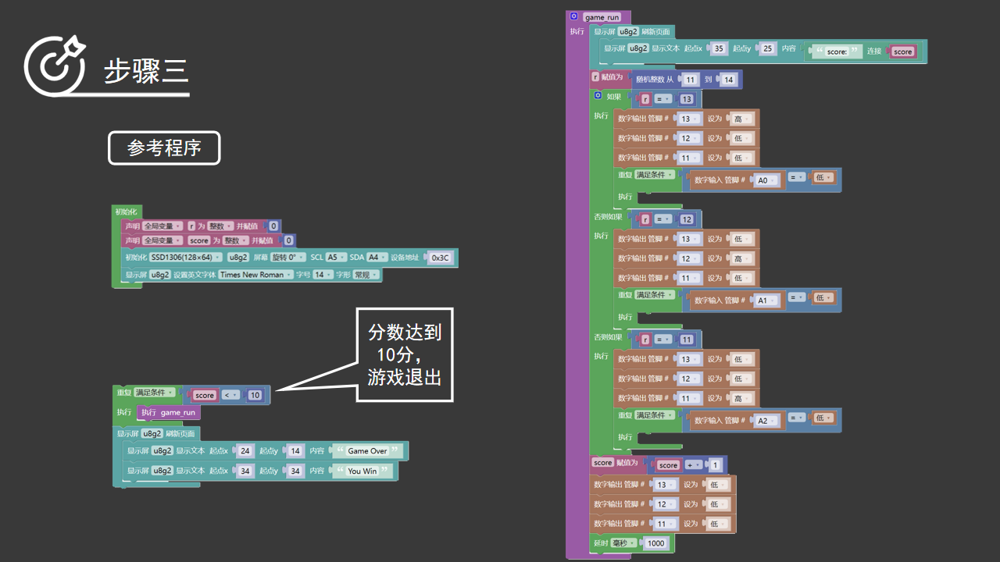Select score variable block after 连接
The width and height of the screenshot is (1000, 562).
[902, 52]
